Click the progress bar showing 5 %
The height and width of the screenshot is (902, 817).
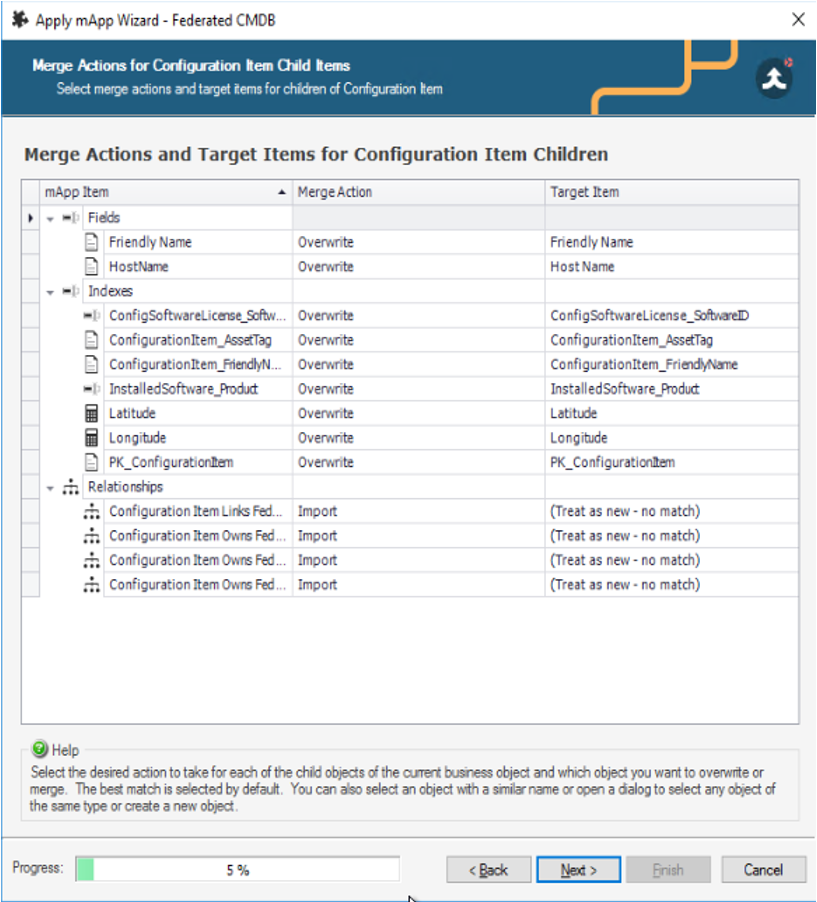237,870
